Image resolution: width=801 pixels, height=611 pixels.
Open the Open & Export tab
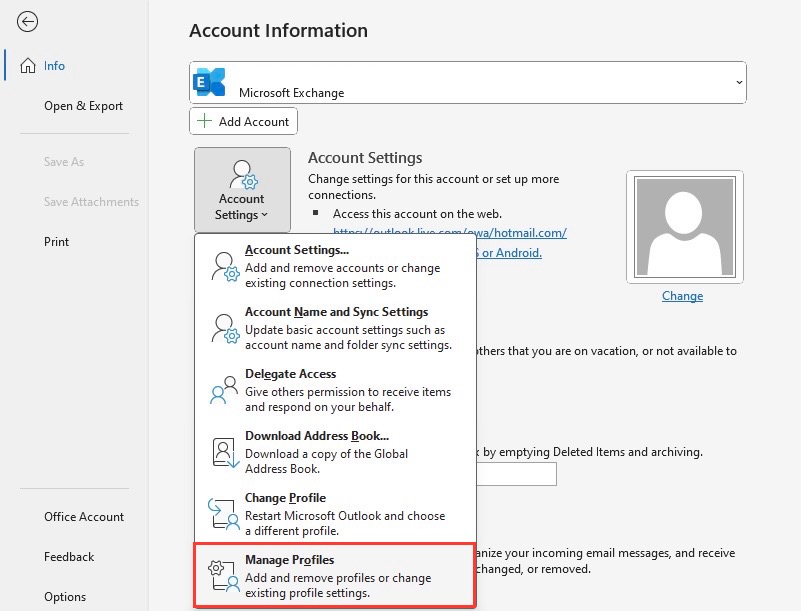[x=83, y=106]
